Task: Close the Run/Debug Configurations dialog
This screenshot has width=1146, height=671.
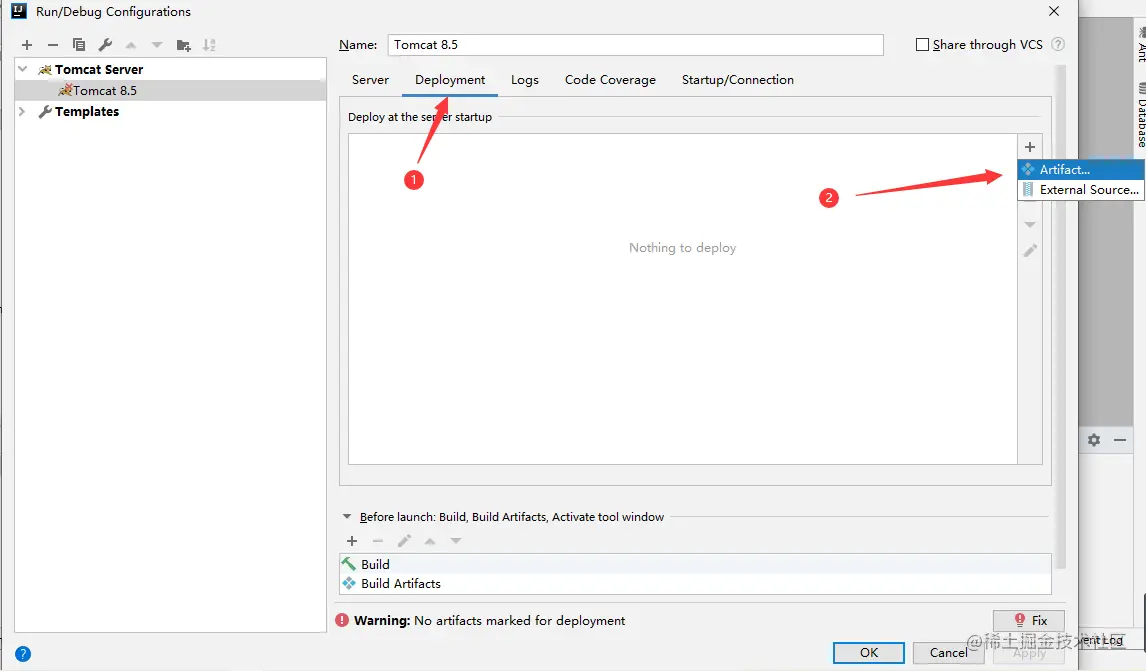Action: tap(1054, 11)
